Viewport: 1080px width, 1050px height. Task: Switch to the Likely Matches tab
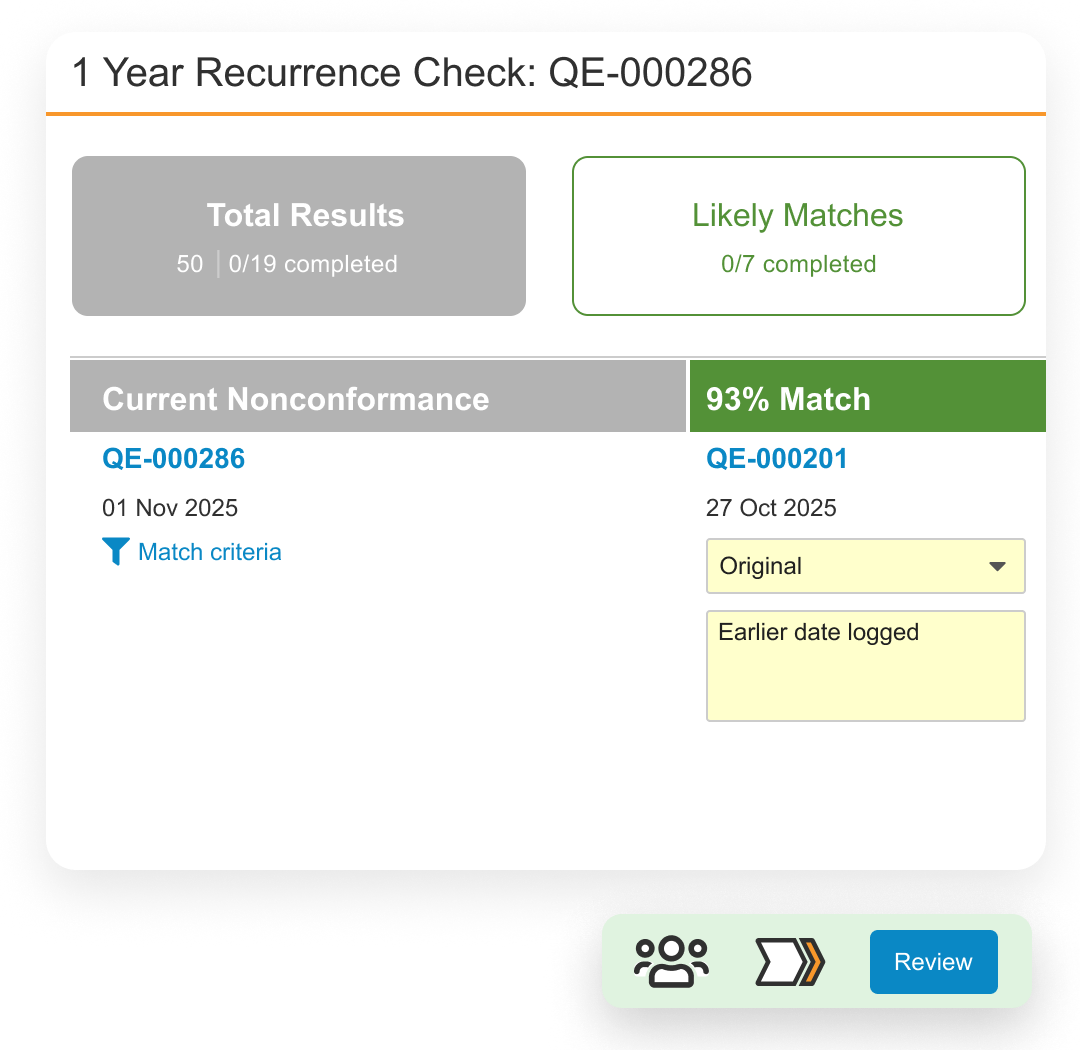click(x=798, y=217)
